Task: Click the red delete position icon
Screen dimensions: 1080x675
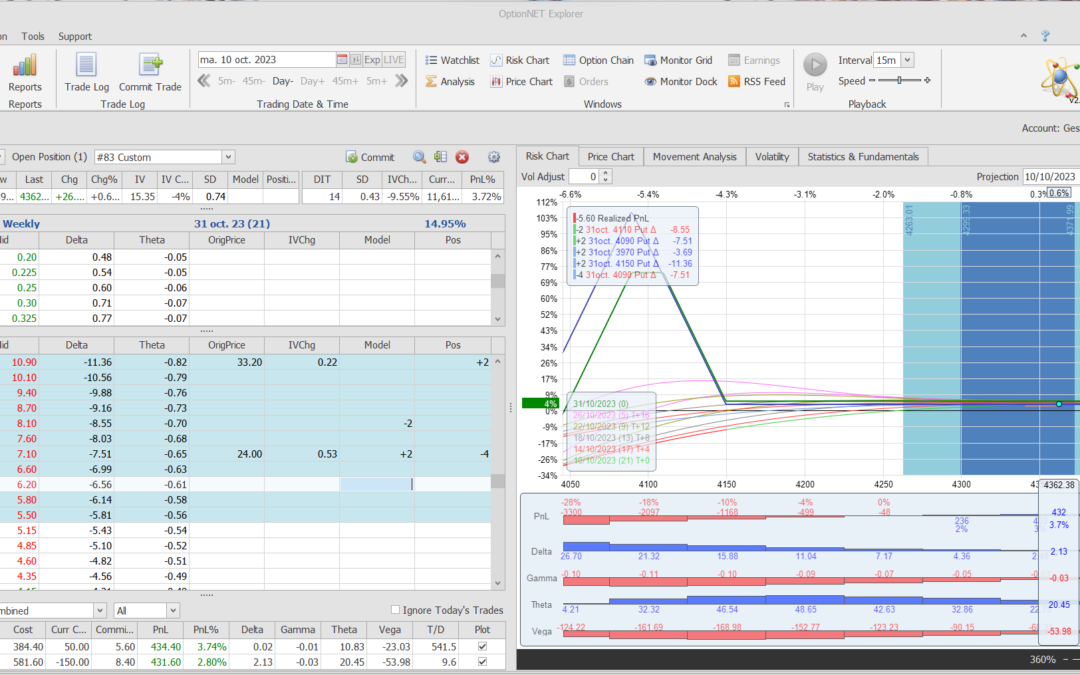Action: click(462, 157)
